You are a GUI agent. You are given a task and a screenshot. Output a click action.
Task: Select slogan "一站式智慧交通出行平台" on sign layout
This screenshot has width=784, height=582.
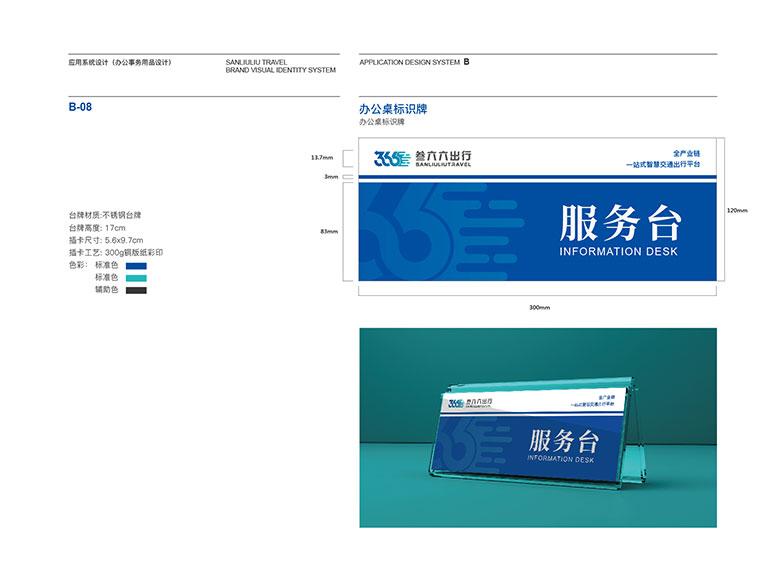(x=663, y=164)
